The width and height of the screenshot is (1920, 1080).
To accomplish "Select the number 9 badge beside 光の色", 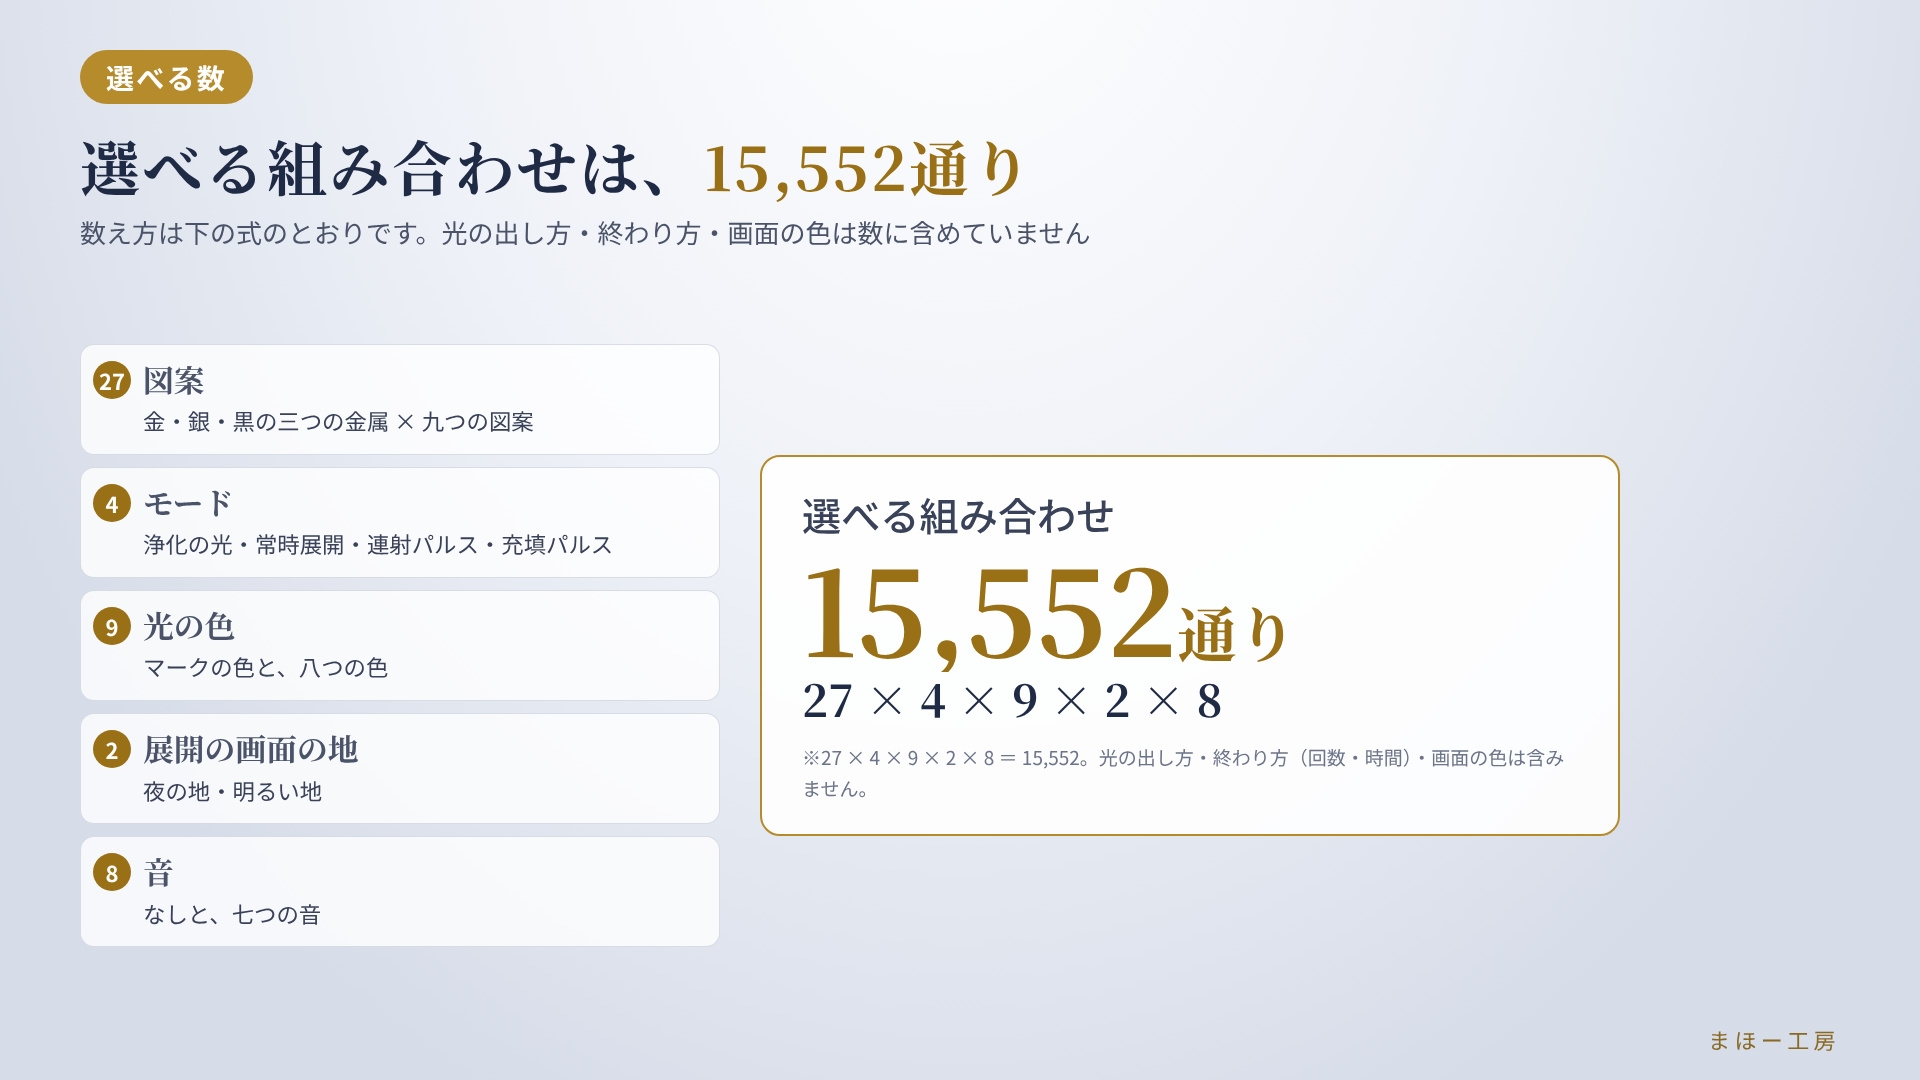I will point(112,627).
